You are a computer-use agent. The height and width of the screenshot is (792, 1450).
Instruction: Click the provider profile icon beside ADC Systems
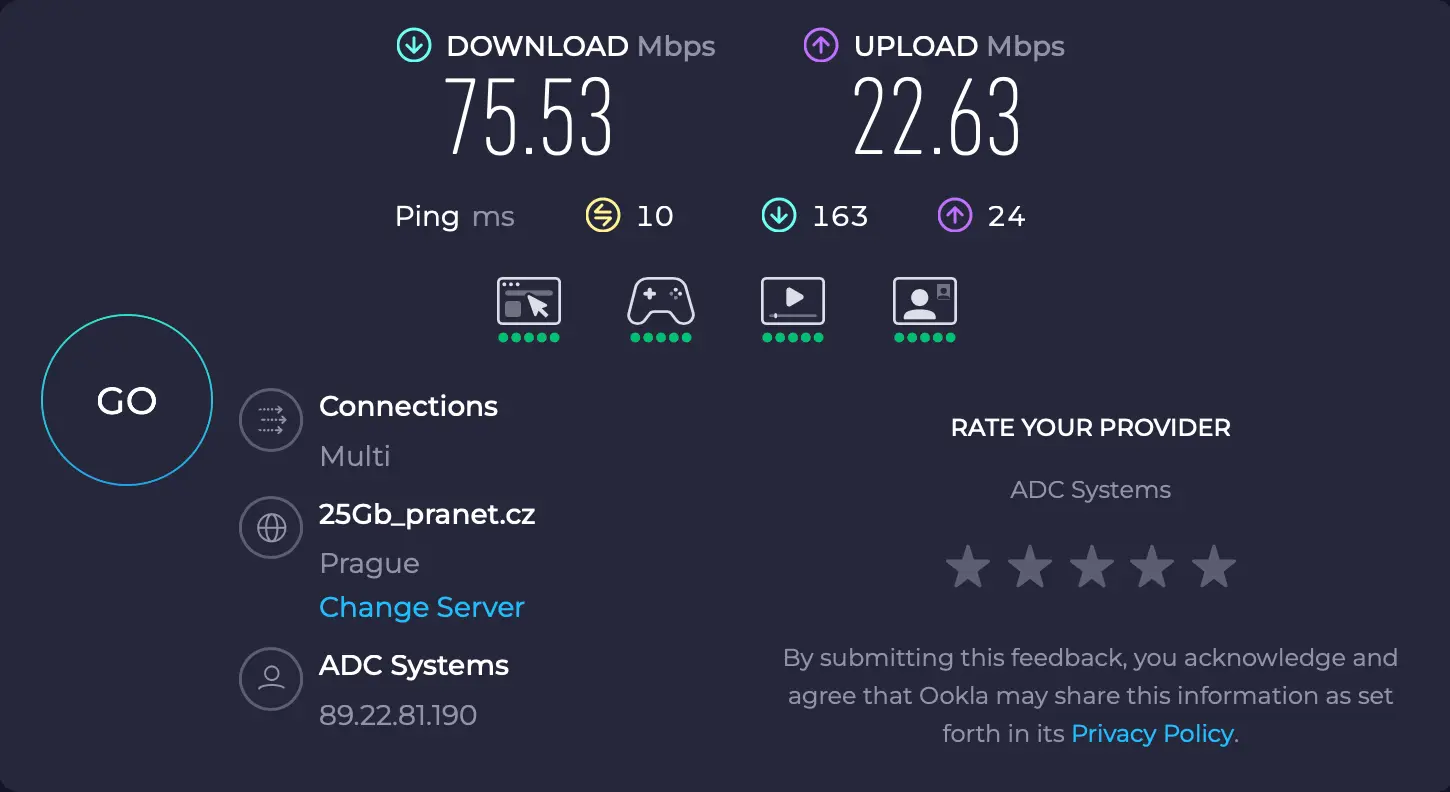point(271,679)
